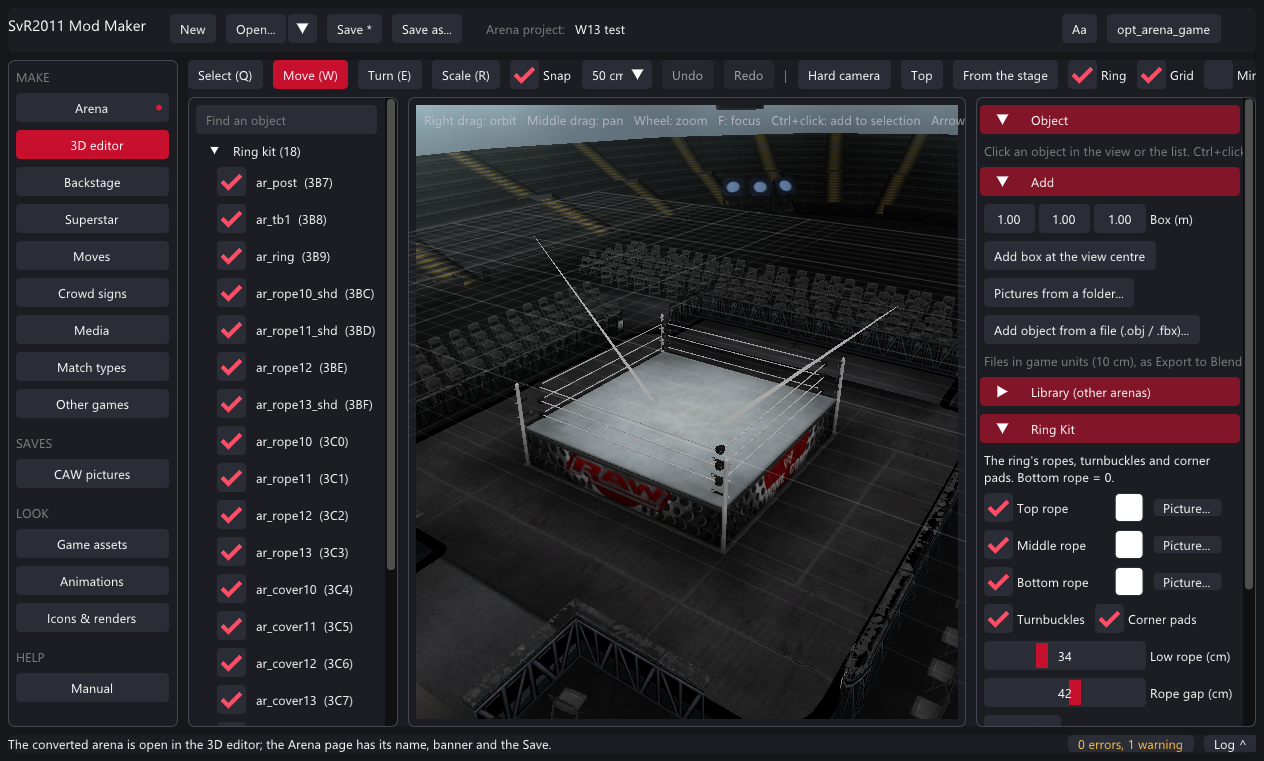Open the Arena page
The width and height of the screenshot is (1264, 761).
click(92, 108)
